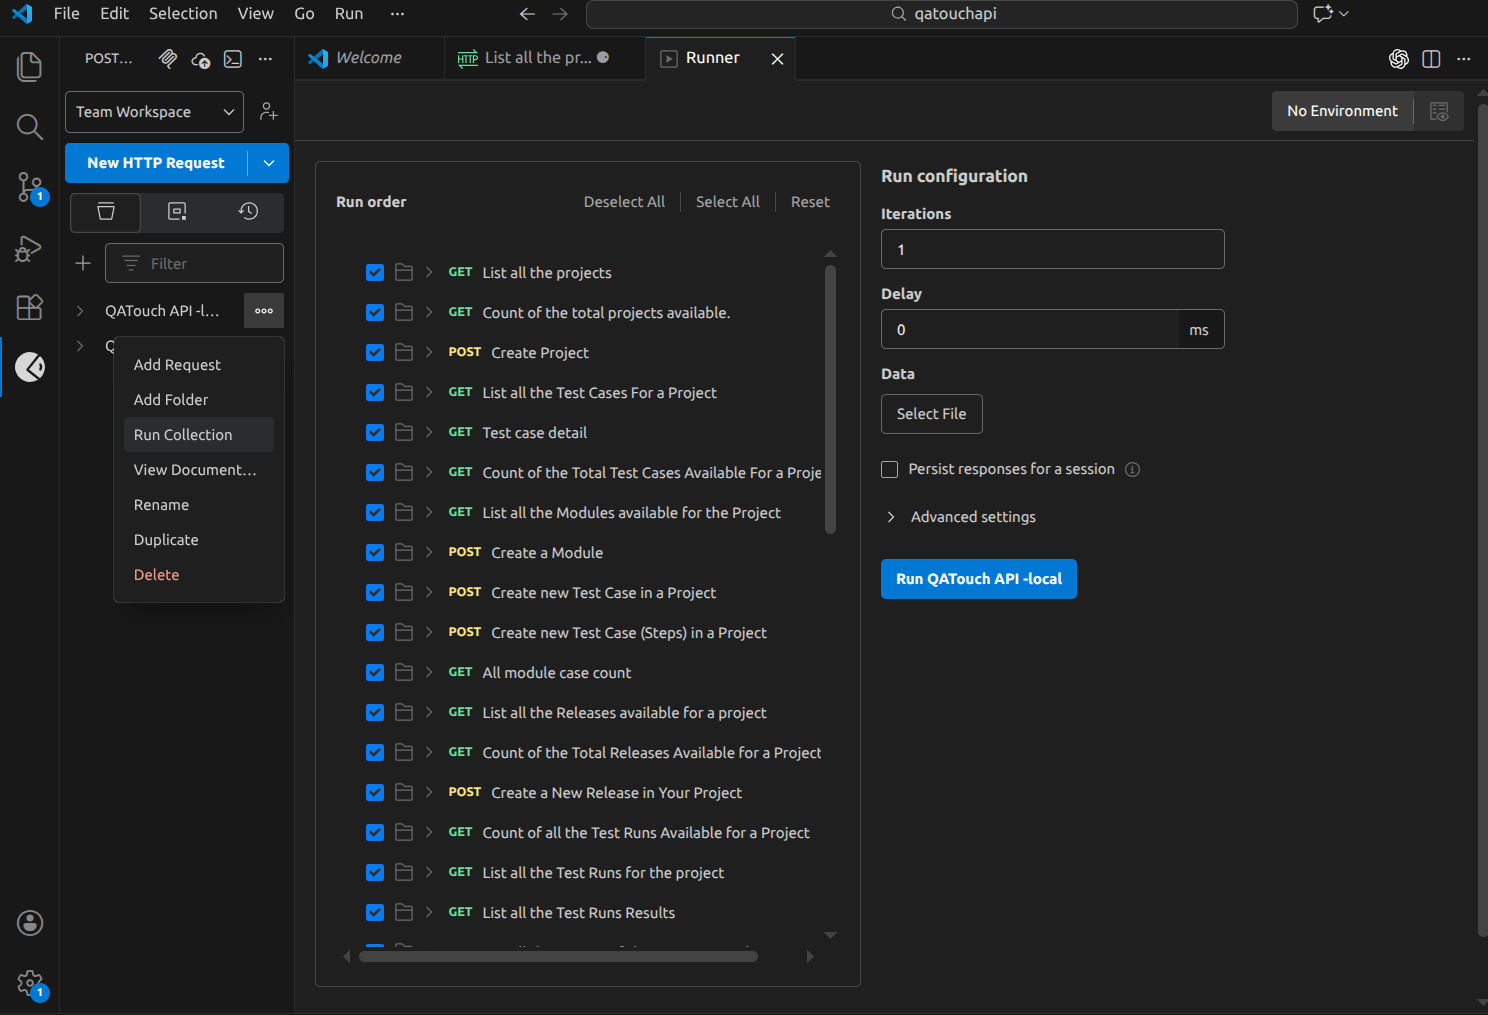This screenshot has width=1488, height=1015.
Task: Uncheck the Create Project request
Action: (374, 352)
